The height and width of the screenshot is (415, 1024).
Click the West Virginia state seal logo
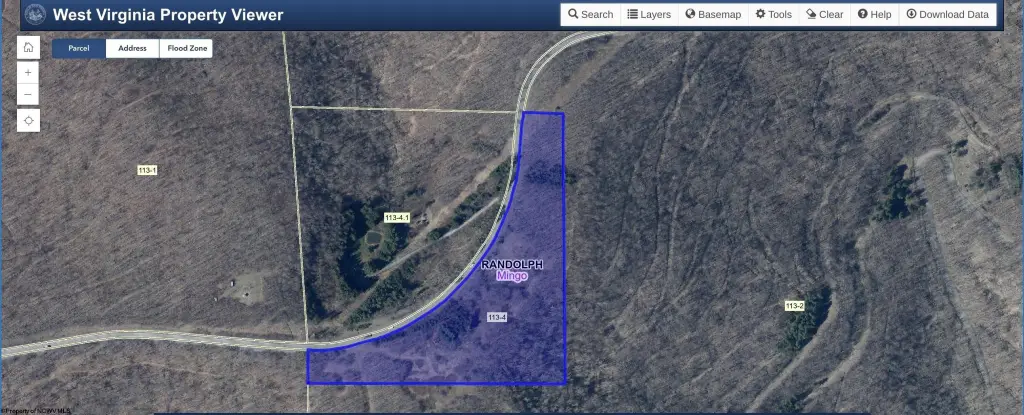click(35, 14)
